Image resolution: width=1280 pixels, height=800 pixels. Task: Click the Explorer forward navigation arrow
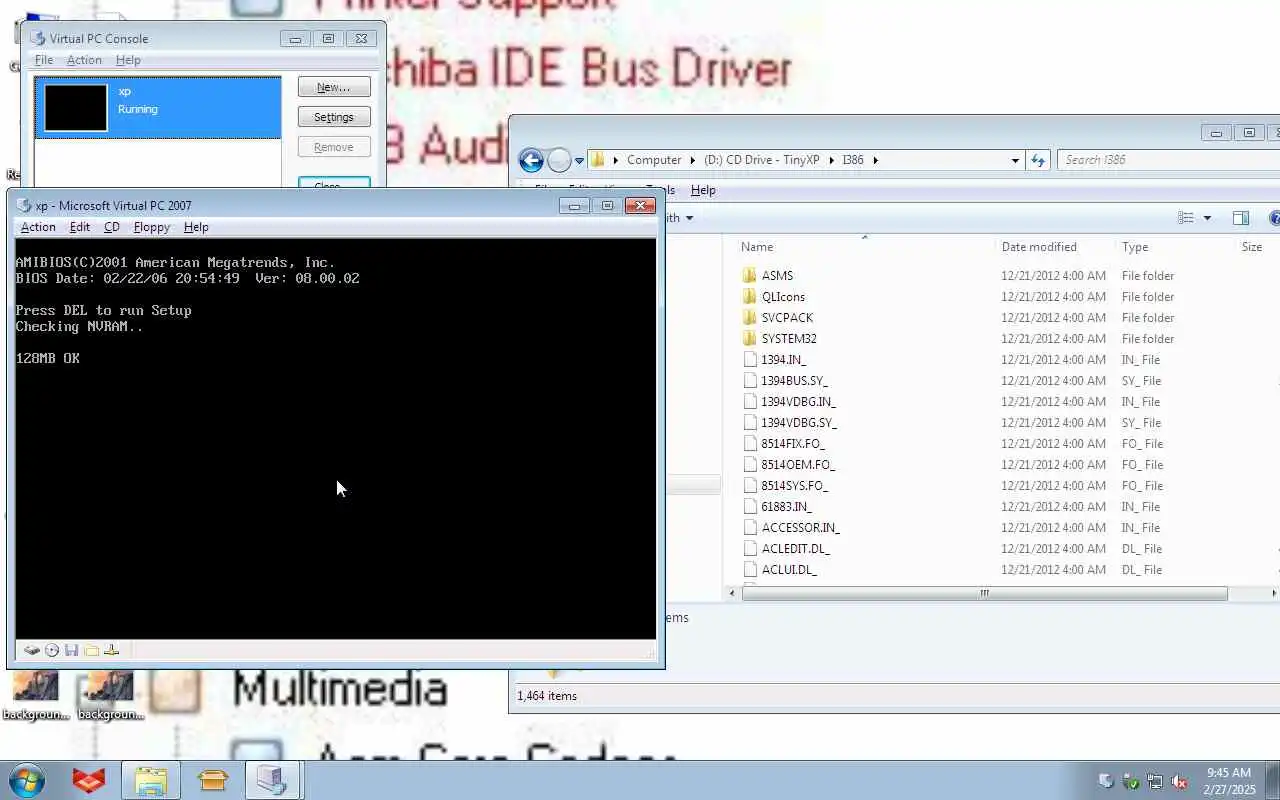pos(559,160)
